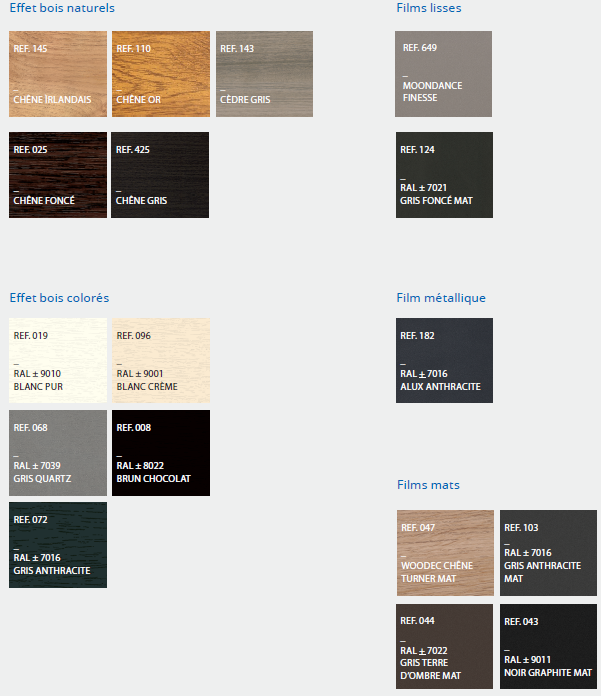Image resolution: width=601 pixels, height=696 pixels.
Task: Click the Chêne Gris REF. 425 swatch
Action: click(160, 175)
